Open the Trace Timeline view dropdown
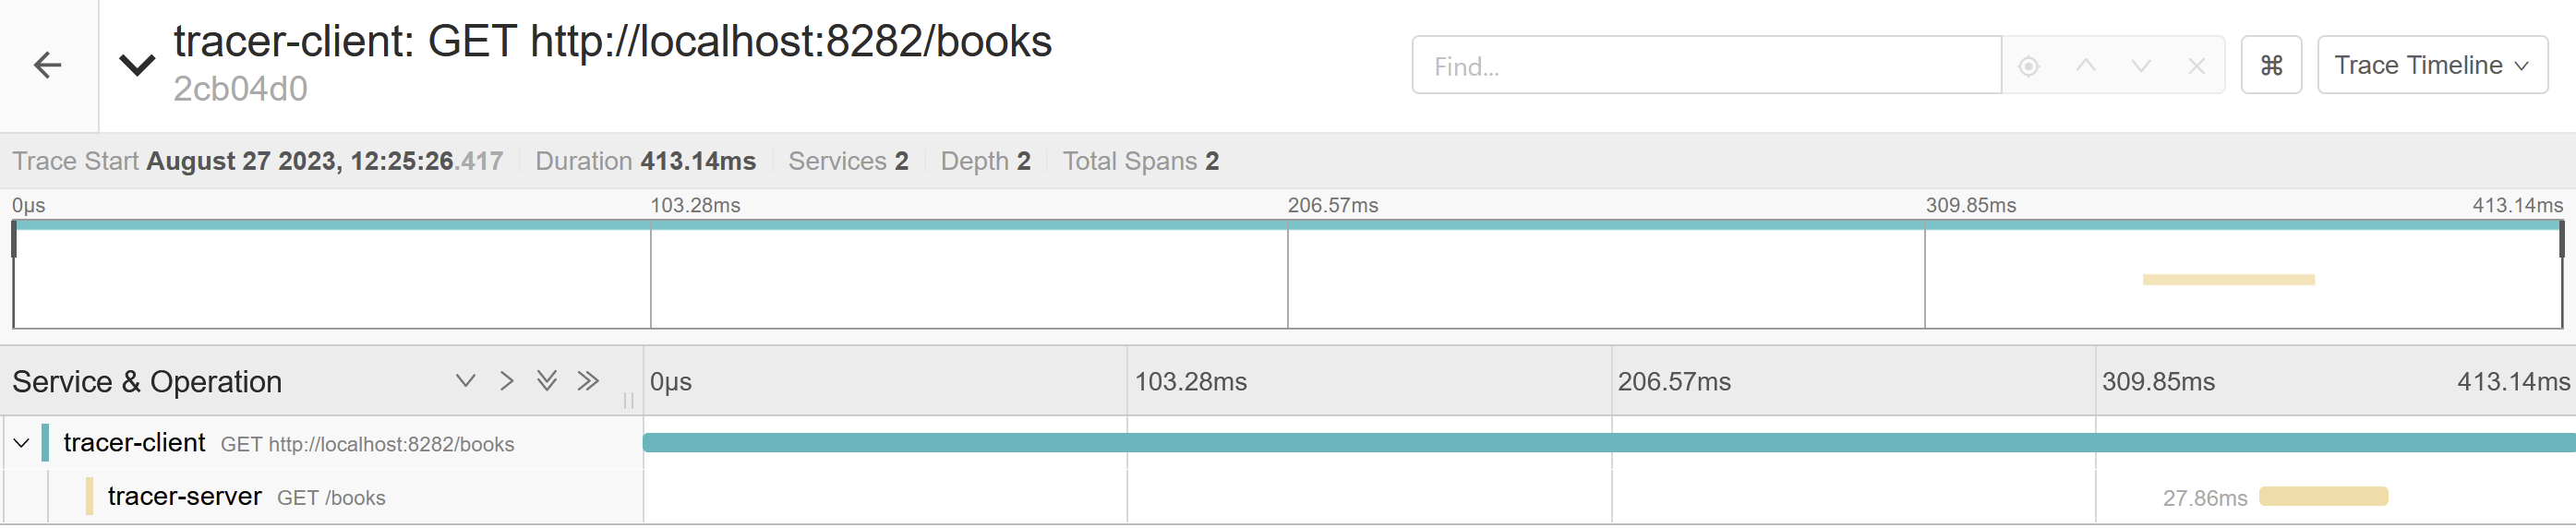Screen dimensions: 2576x528 (x=2431, y=66)
